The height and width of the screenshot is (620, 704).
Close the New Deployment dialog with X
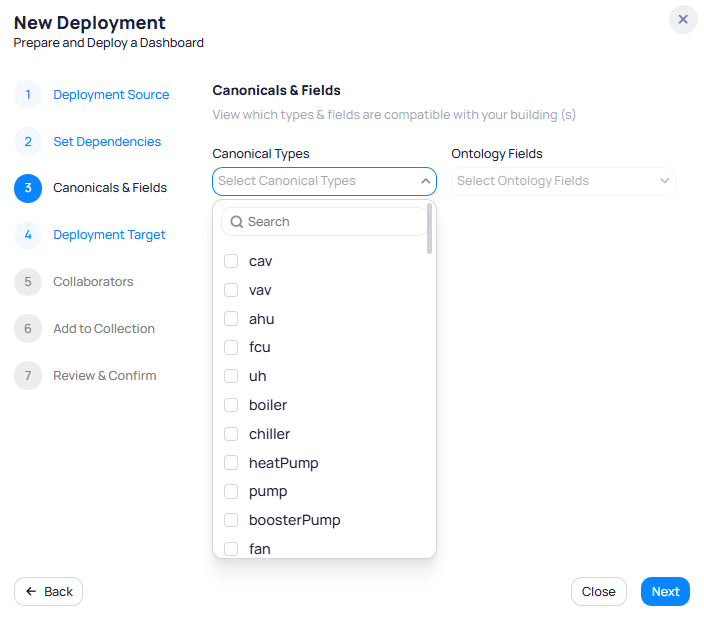click(x=683, y=20)
